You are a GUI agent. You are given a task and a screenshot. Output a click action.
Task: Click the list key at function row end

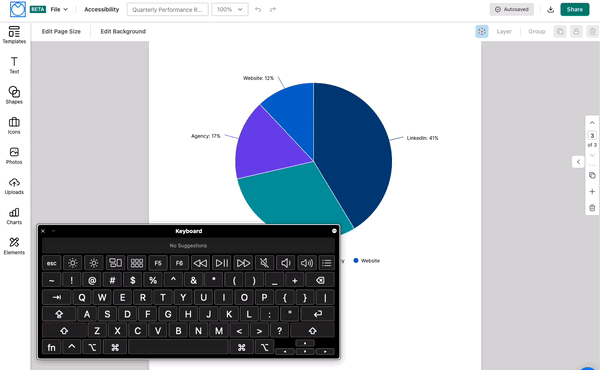coord(327,263)
